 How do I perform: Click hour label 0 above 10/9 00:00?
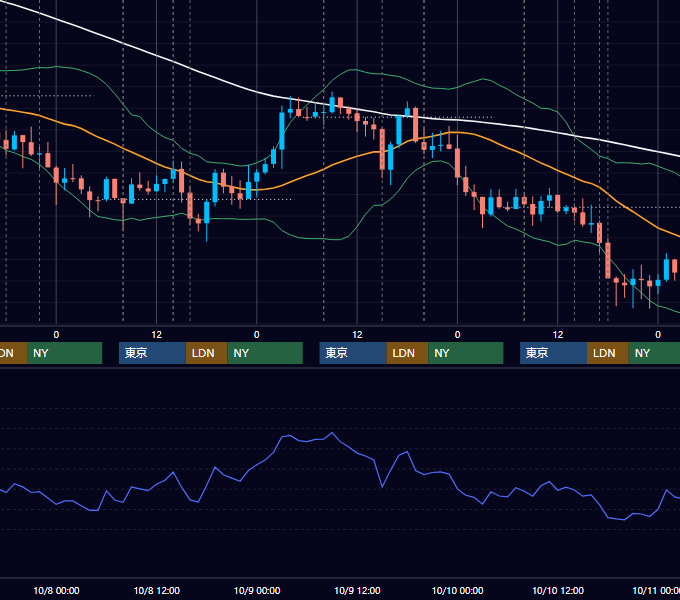click(257, 335)
